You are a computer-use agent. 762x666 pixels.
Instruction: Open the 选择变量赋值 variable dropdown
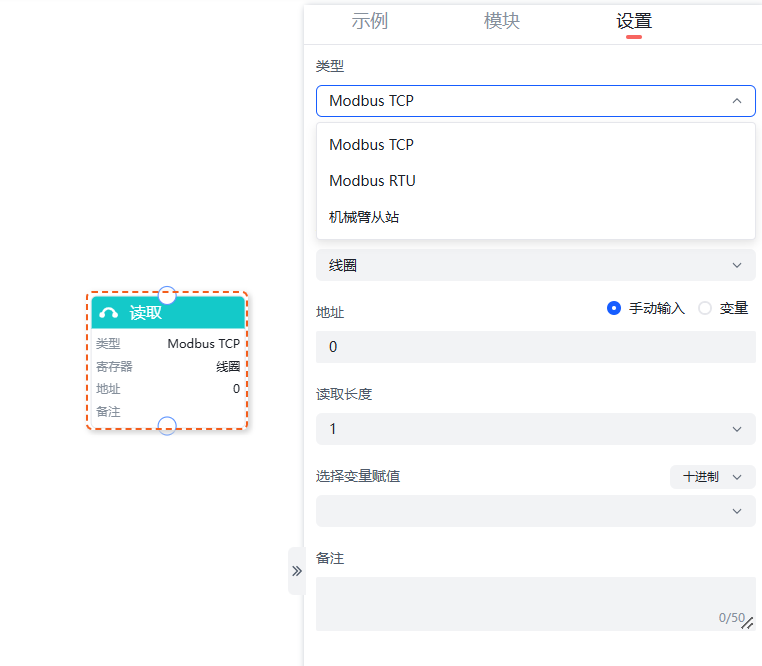[x=536, y=511]
